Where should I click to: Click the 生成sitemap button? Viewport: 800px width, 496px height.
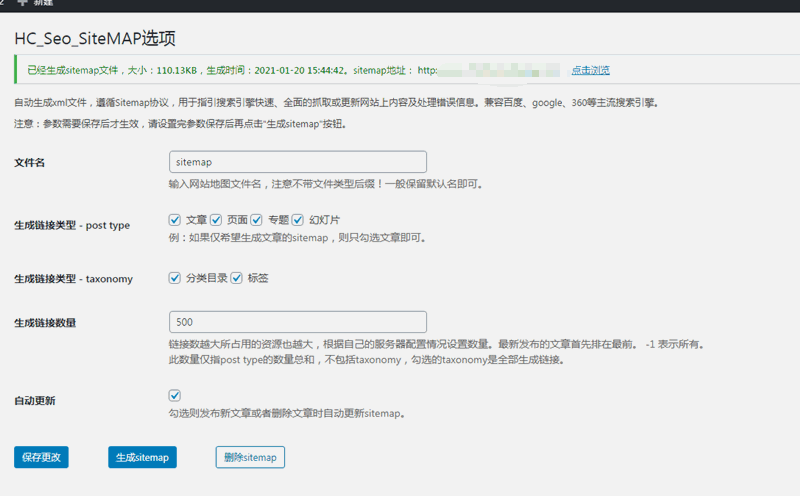pos(142,457)
